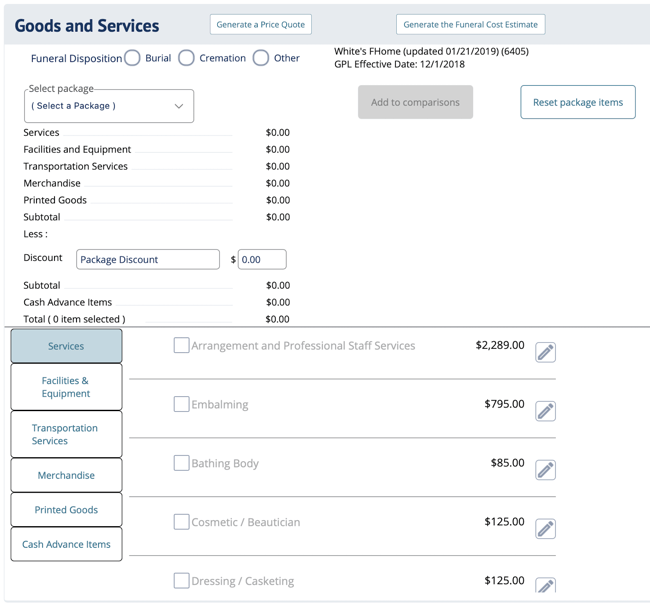Check Arrangement and Professional Staff Services
The height and width of the screenshot is (607, 650).
tap(181, 345)
